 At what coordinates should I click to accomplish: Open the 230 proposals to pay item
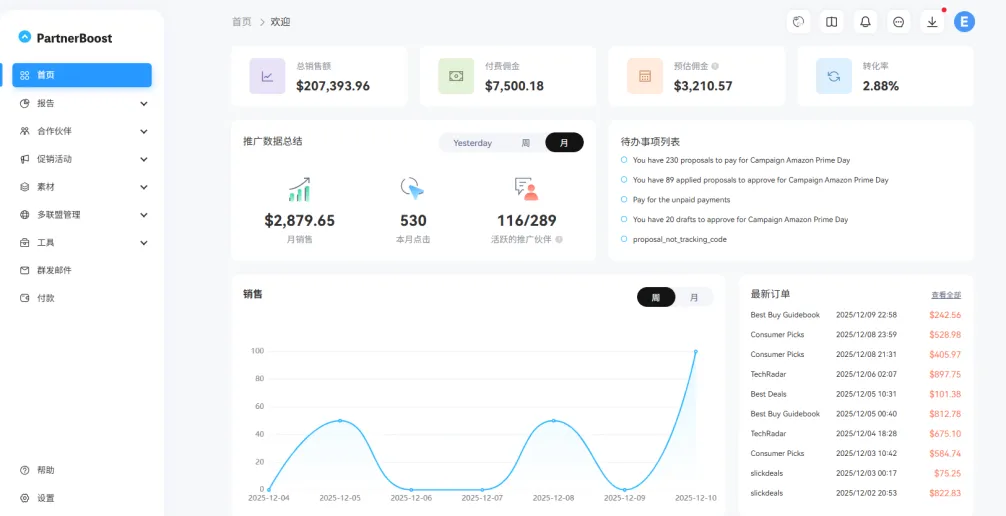[741, 160]
